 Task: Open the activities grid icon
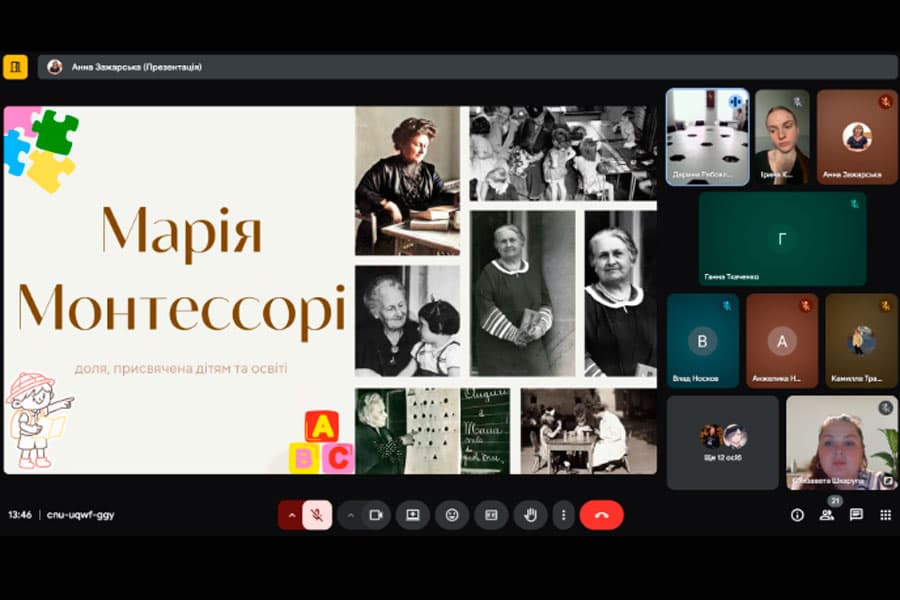click(886, 515)
